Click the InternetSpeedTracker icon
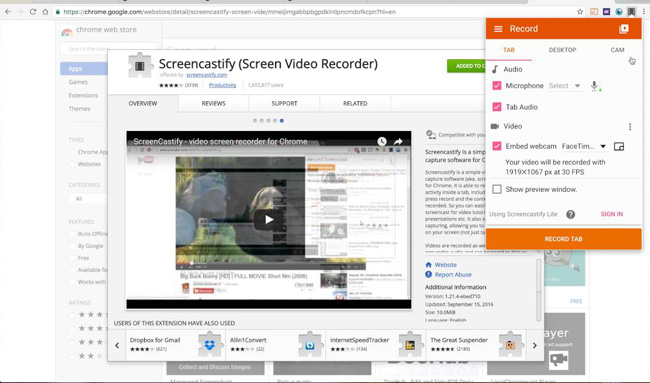 pos(410,344)
